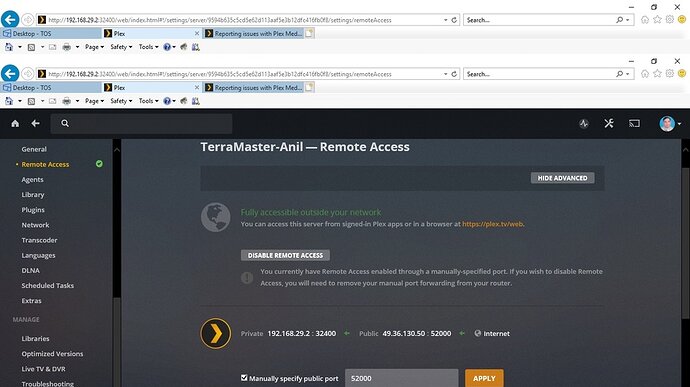This screenshot has height=387, width=690.
Task: Switch to Desktop - TOS tab in lower tab row
Action: coord(51,88)
